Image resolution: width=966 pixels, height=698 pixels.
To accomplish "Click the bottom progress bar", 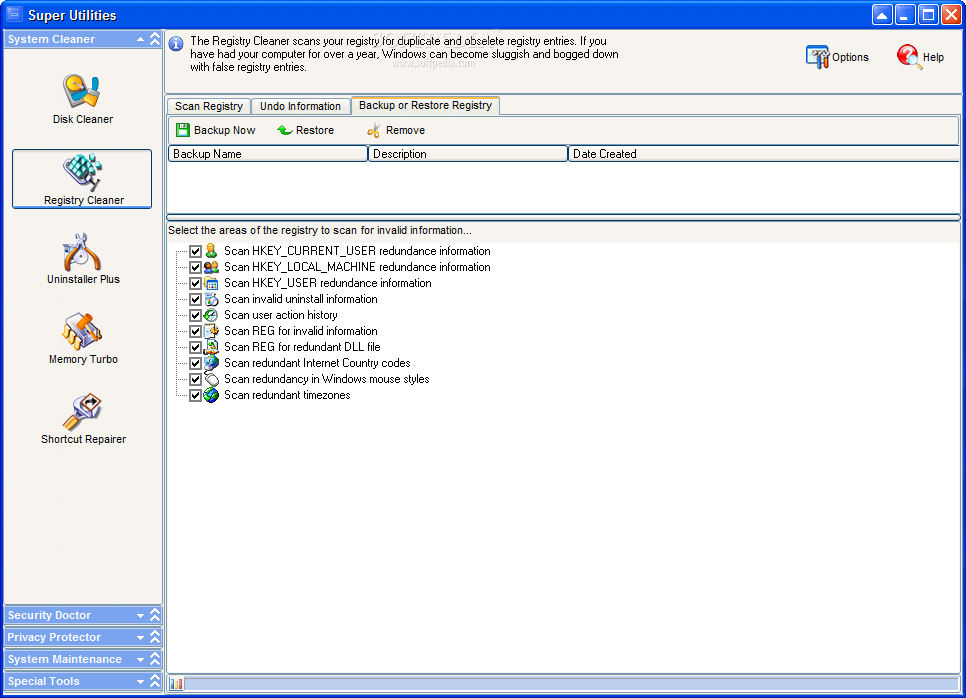I will 572,684.
